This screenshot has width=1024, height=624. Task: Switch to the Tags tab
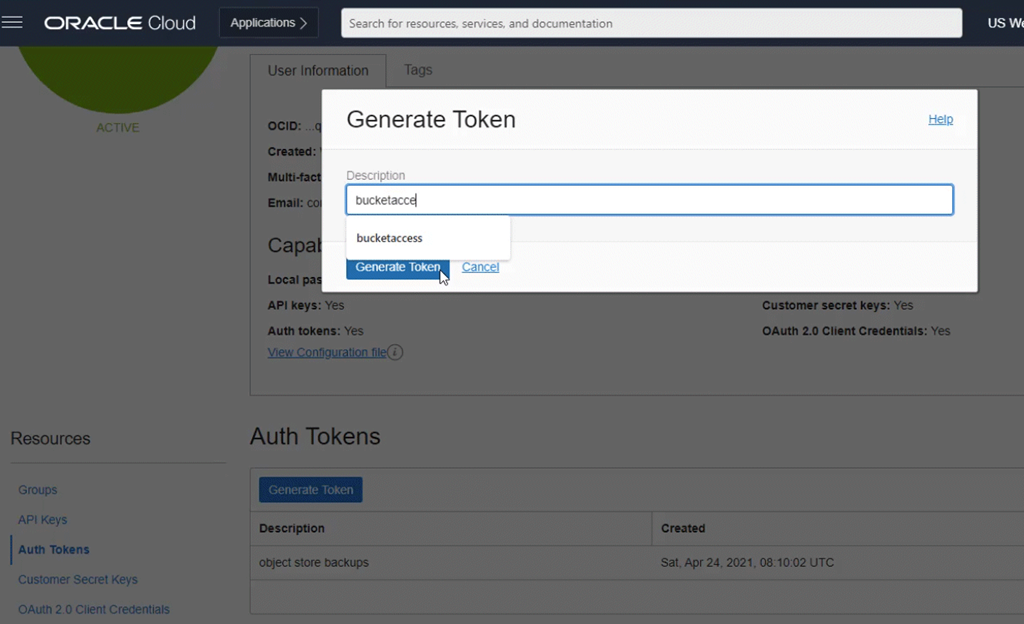(x=418, y=70)
